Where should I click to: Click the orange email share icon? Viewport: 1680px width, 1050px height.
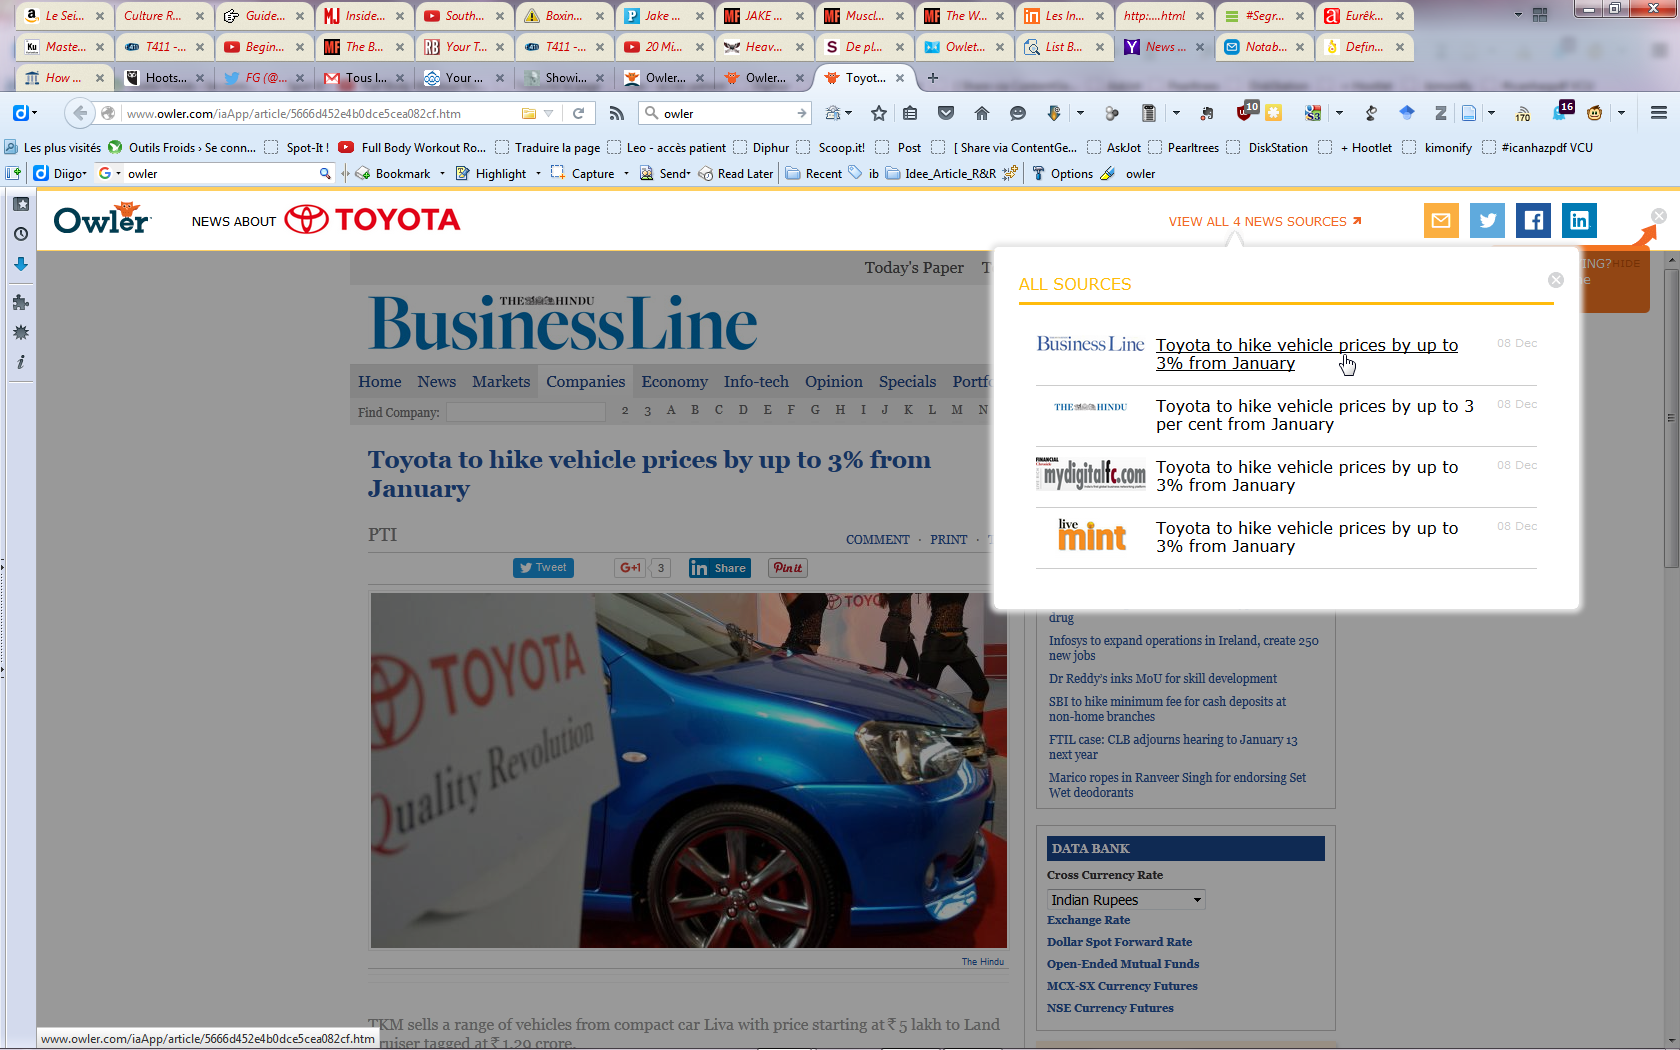pyautogui.click(x=1441, y=220)
